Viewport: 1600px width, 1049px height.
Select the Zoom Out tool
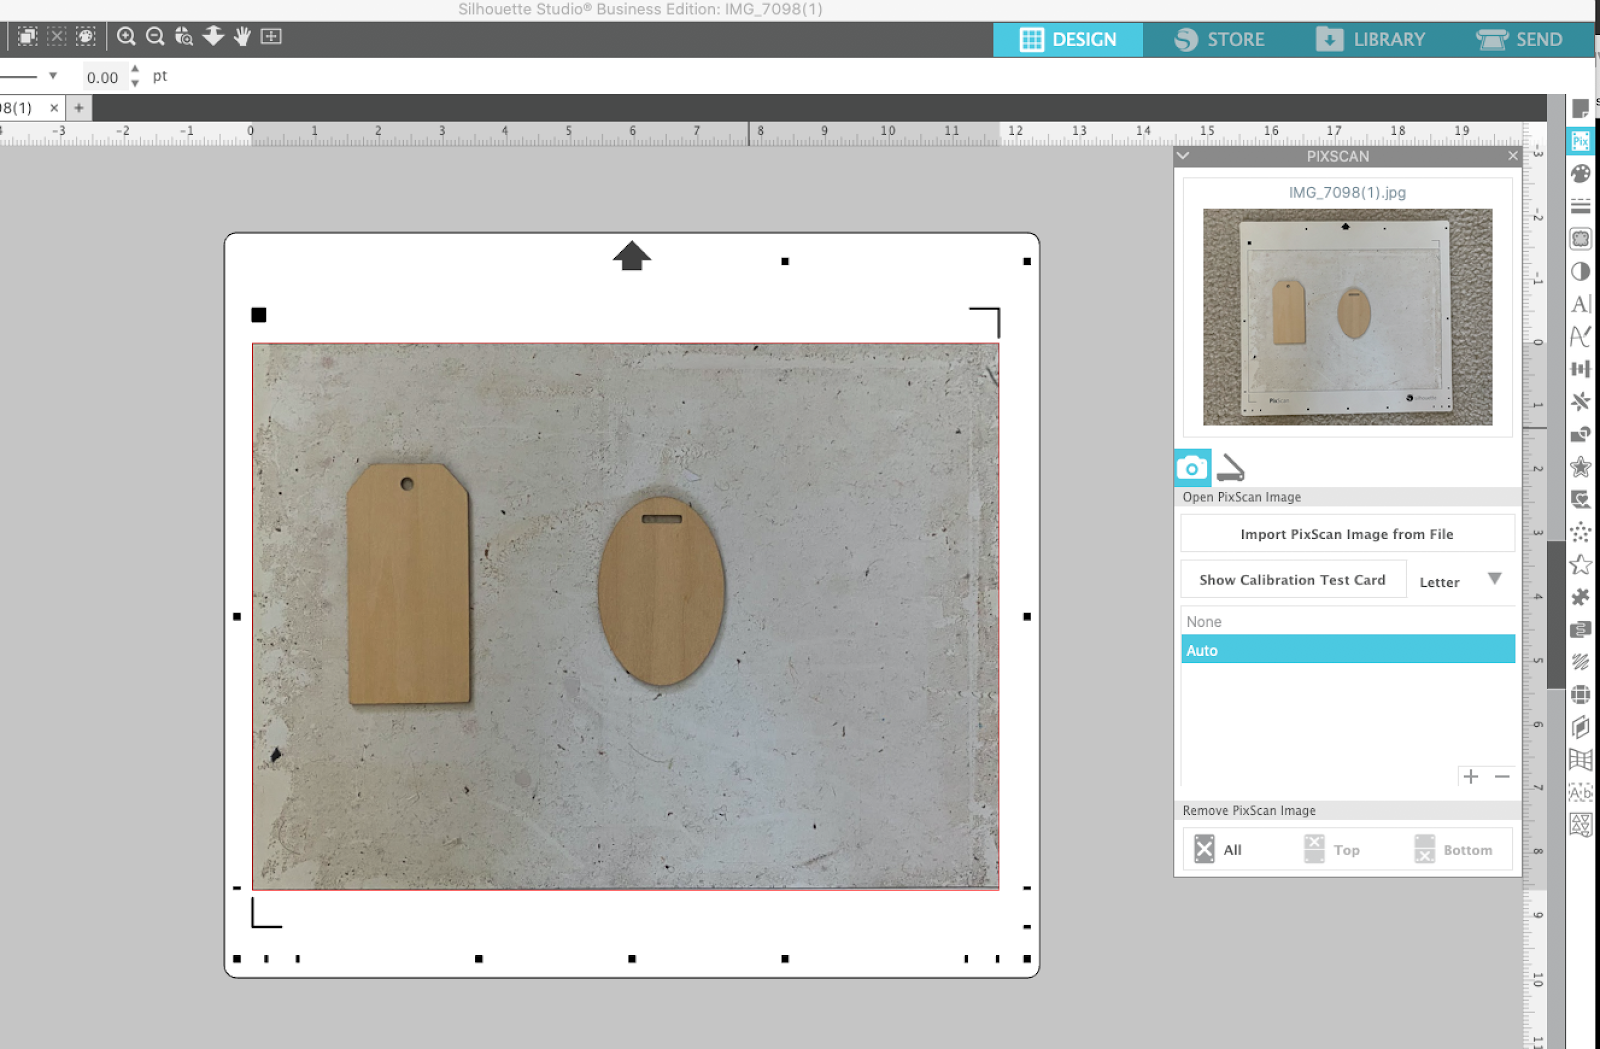(x=155, y=36)
